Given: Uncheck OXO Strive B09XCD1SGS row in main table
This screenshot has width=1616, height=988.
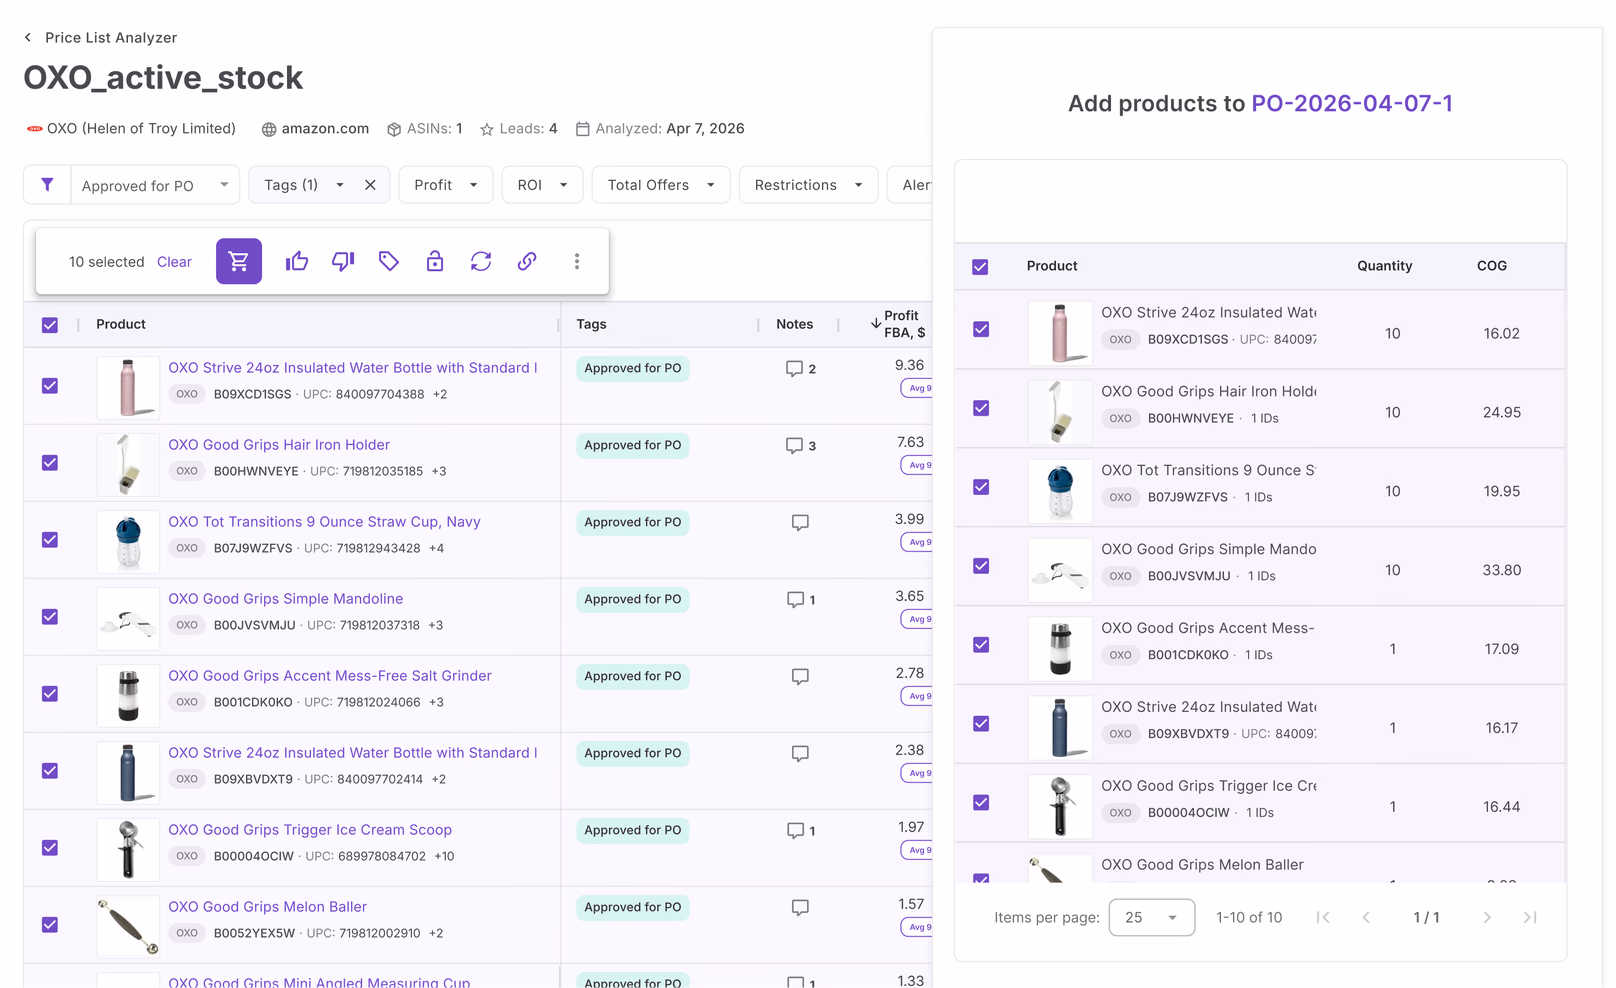Looking at the screenshot, I should click(x=50, y=386).
